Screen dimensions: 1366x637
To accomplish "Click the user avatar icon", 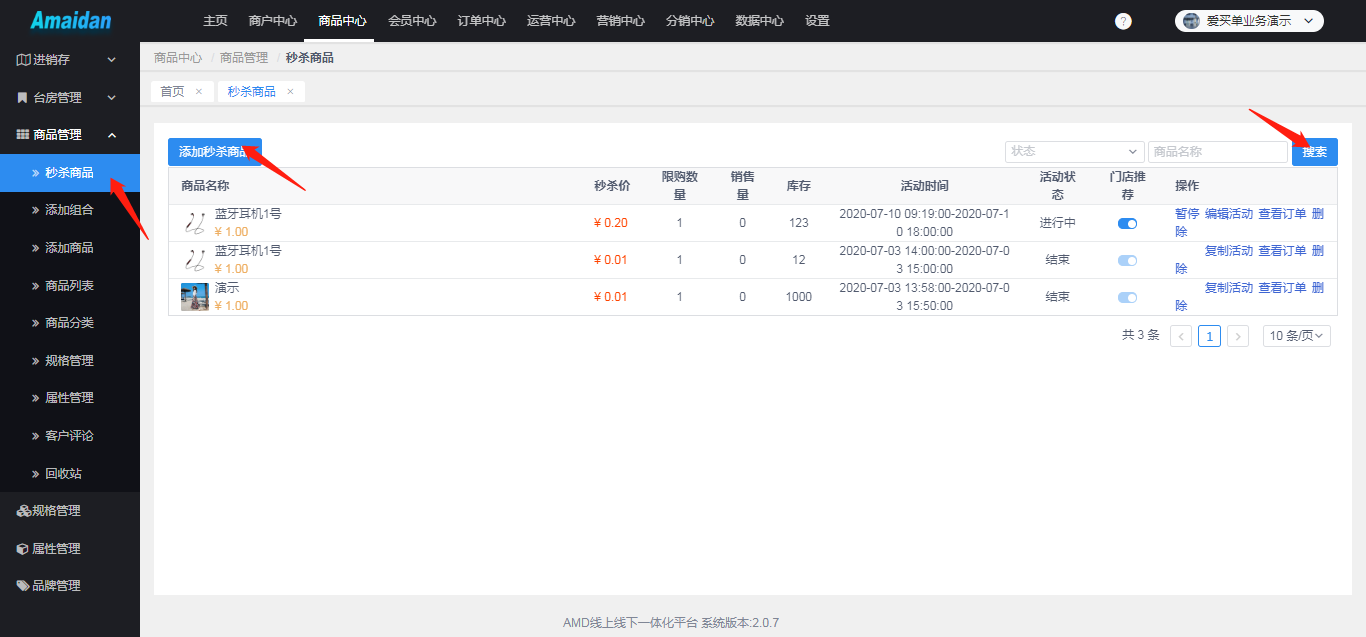I will (1191, 21).
